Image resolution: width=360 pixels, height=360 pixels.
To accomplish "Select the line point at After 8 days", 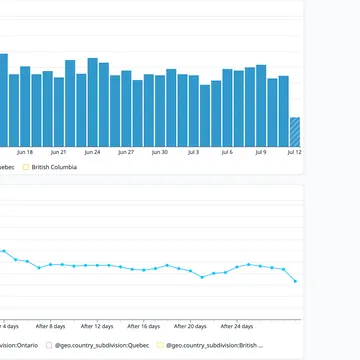I will click(51, 264).
